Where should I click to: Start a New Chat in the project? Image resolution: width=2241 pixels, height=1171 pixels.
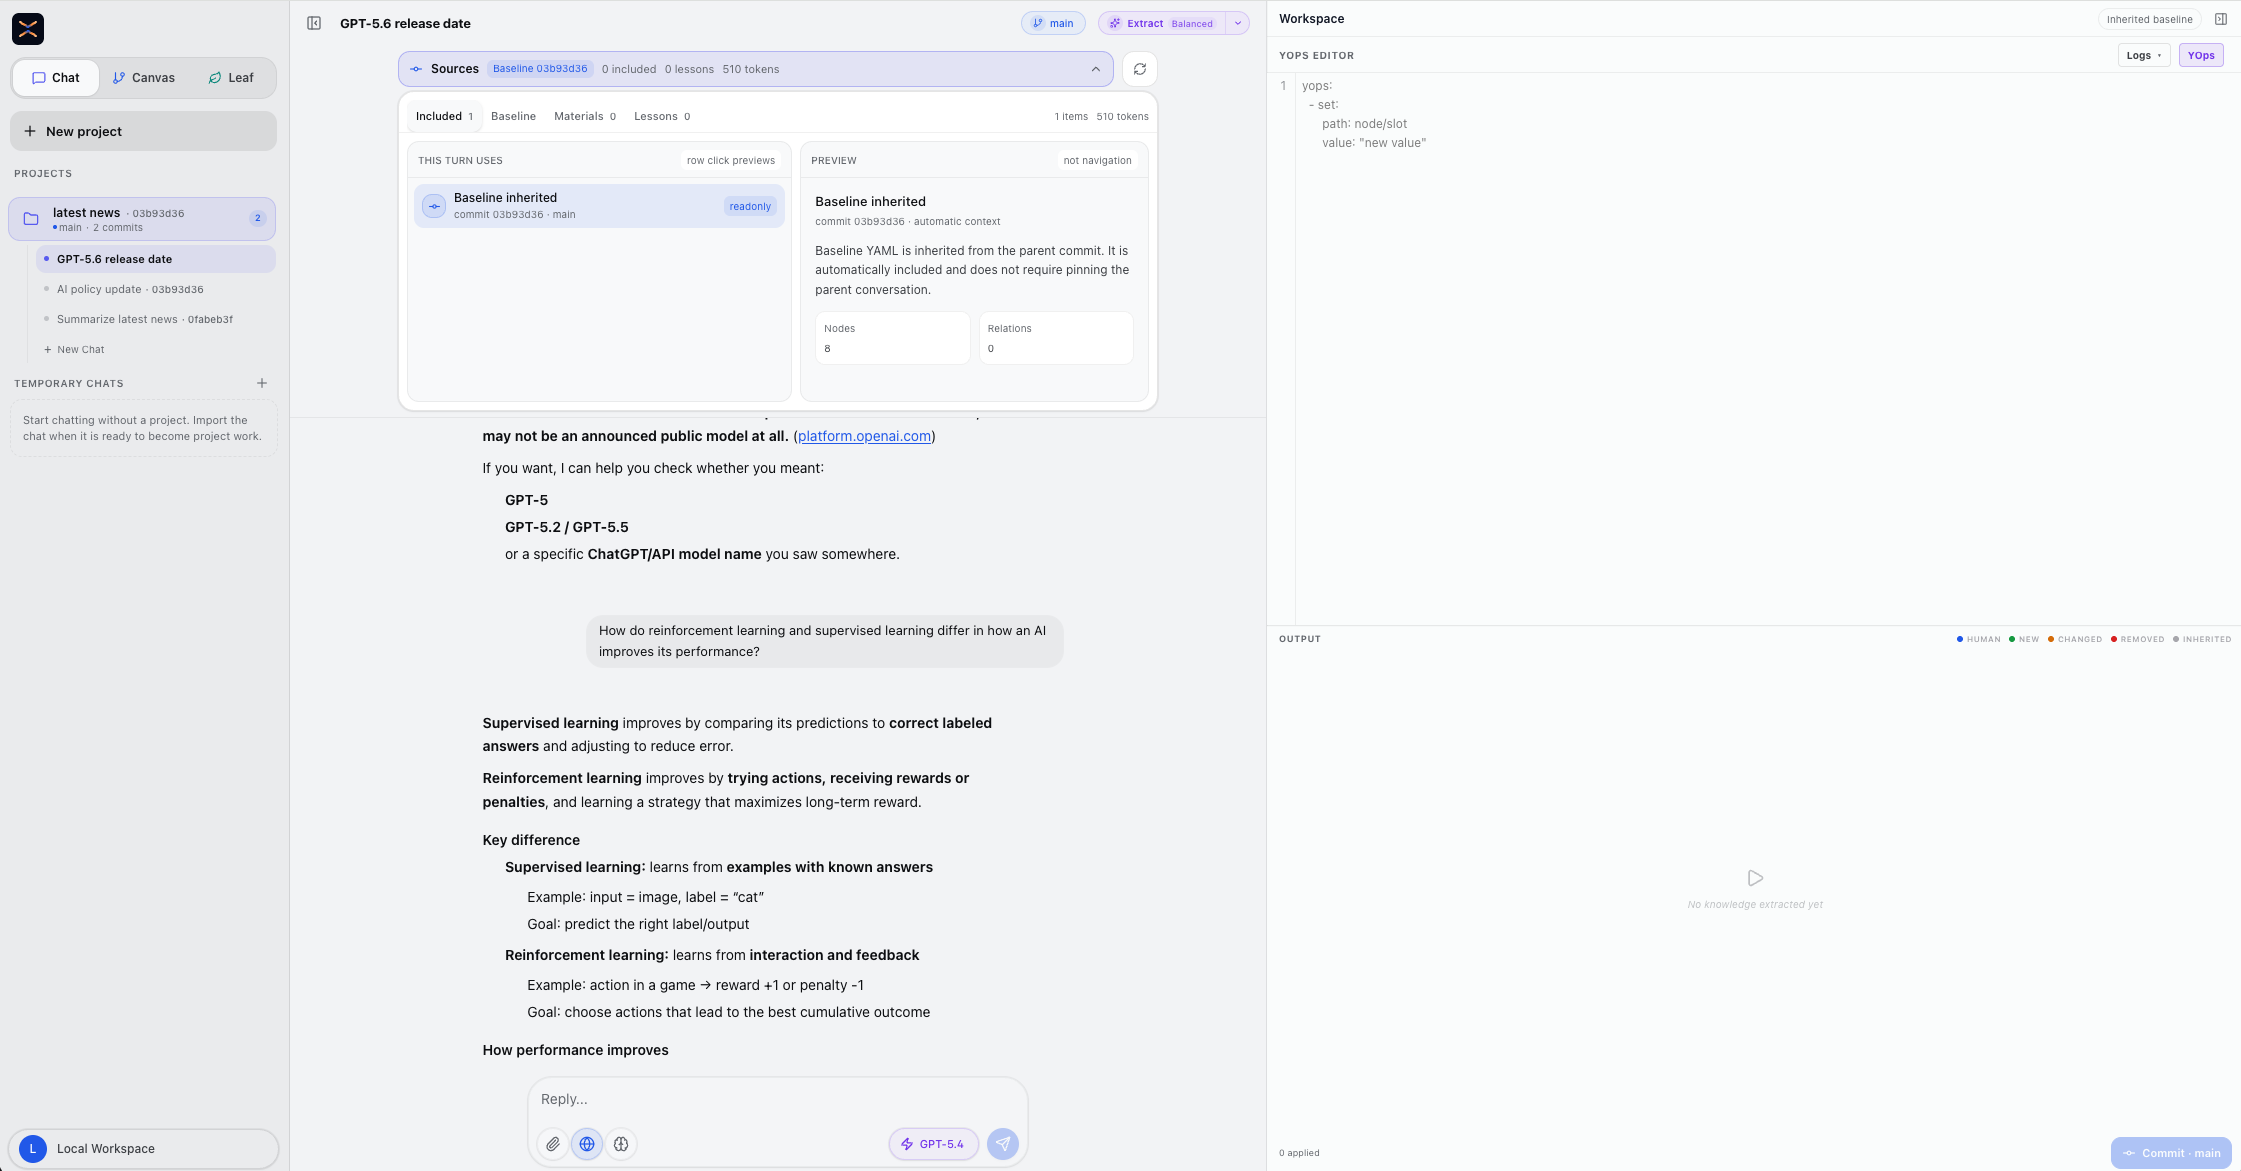(74, 350)
